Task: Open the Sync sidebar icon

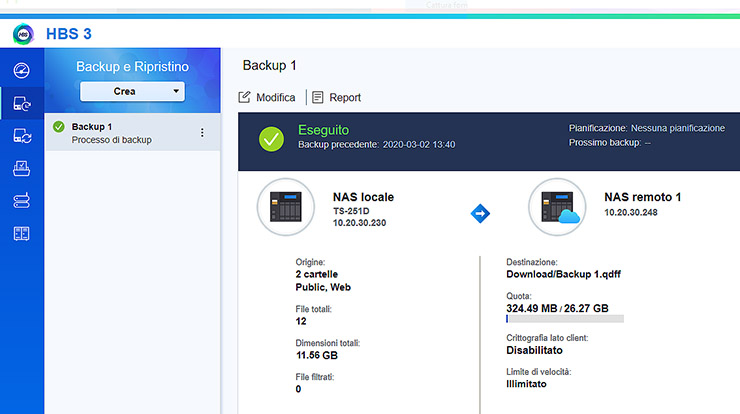Action: pyautogui.click(x=22, y=136)
